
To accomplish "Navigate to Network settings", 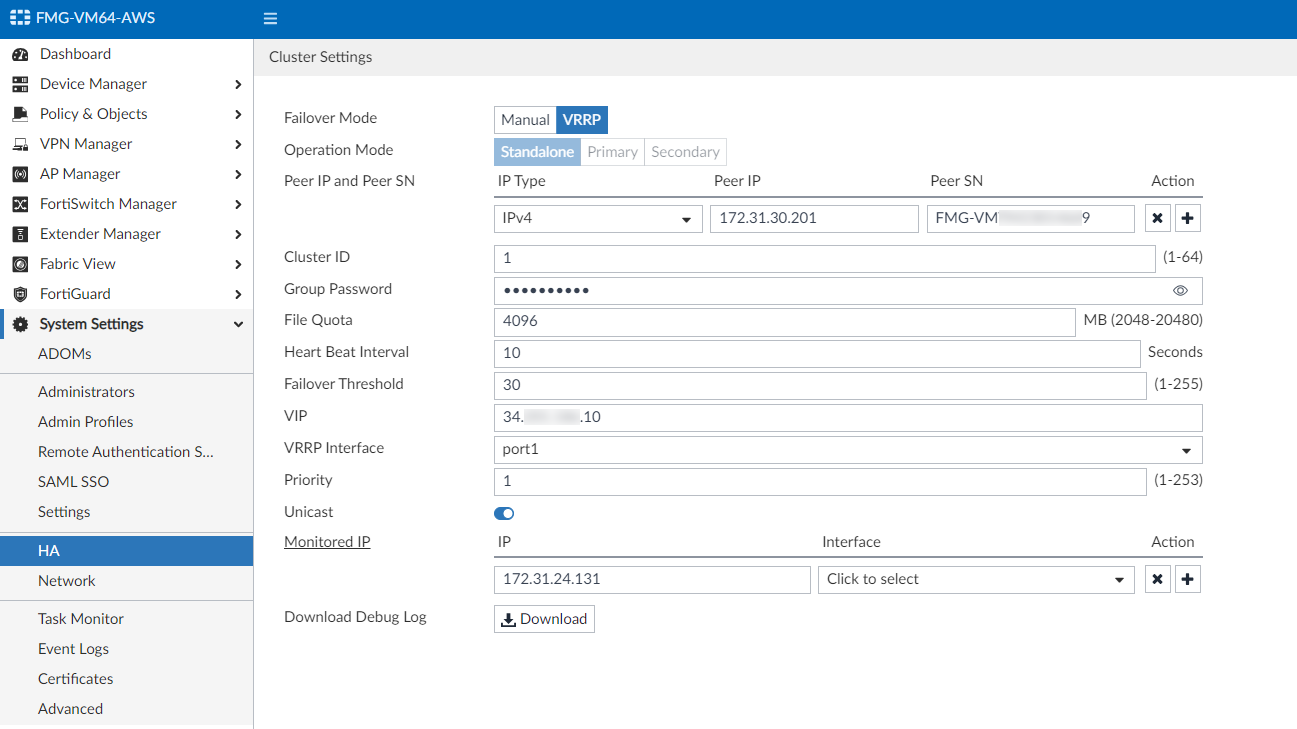I will pyautogui.click(x=66, y=580).
